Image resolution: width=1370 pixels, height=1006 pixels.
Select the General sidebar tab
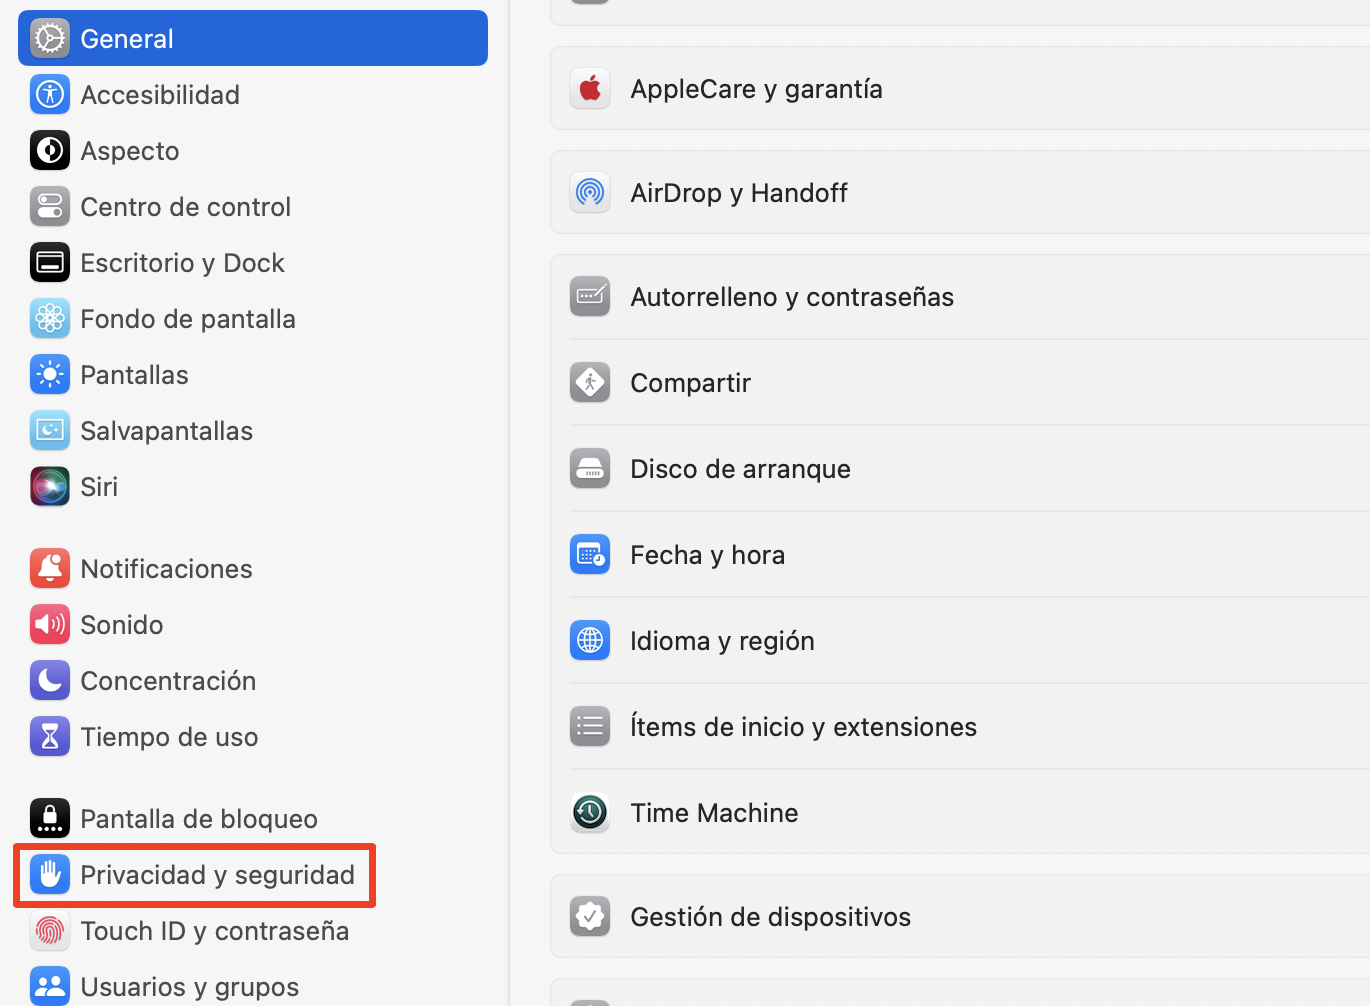[x=126, y=38]
